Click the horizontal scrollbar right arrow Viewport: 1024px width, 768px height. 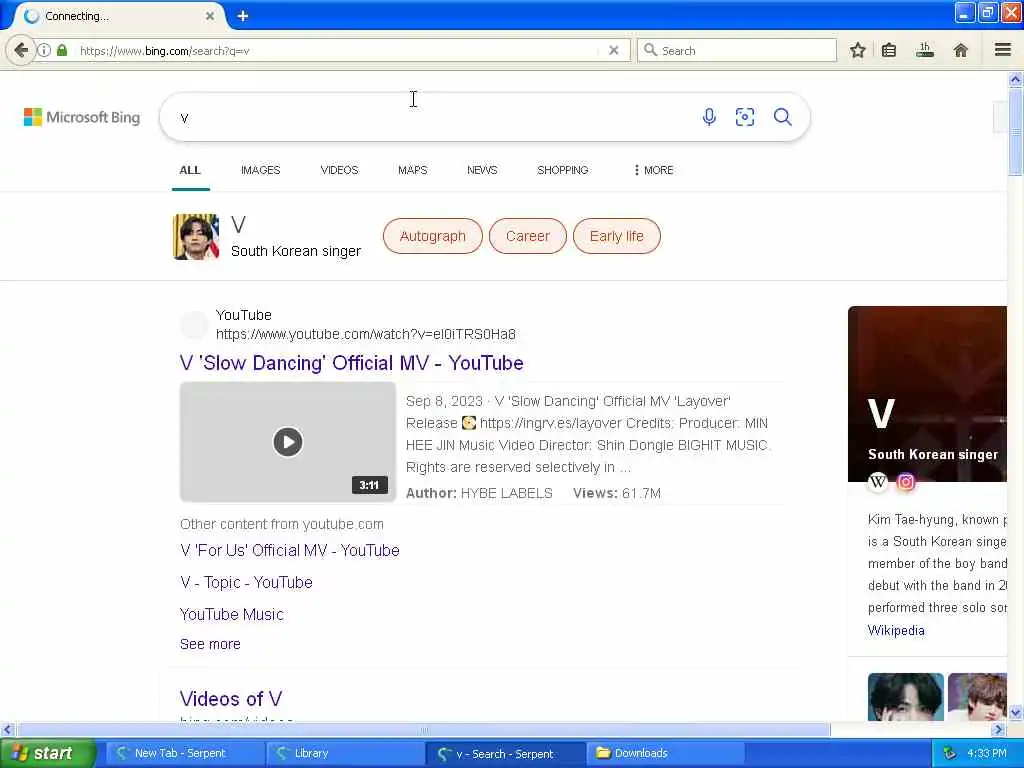coord(998,729)
